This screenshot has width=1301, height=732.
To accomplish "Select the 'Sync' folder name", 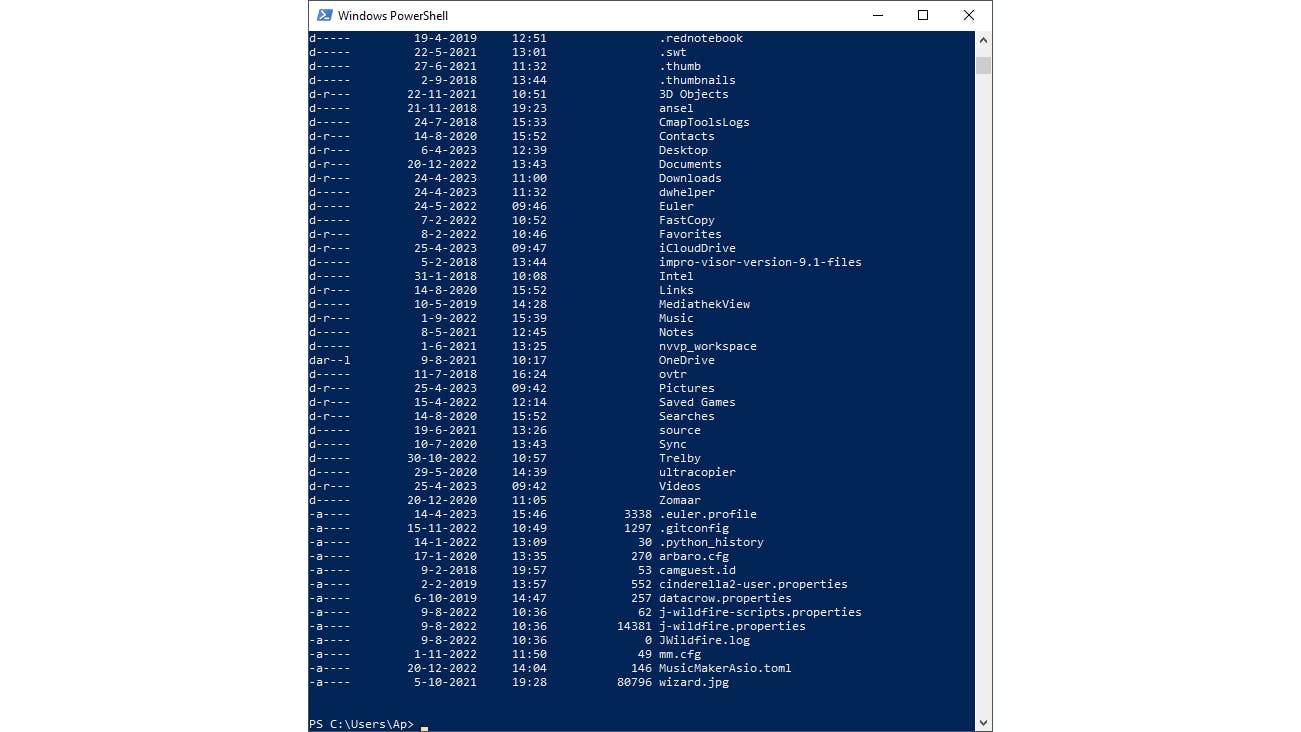I will coord(673,444).
